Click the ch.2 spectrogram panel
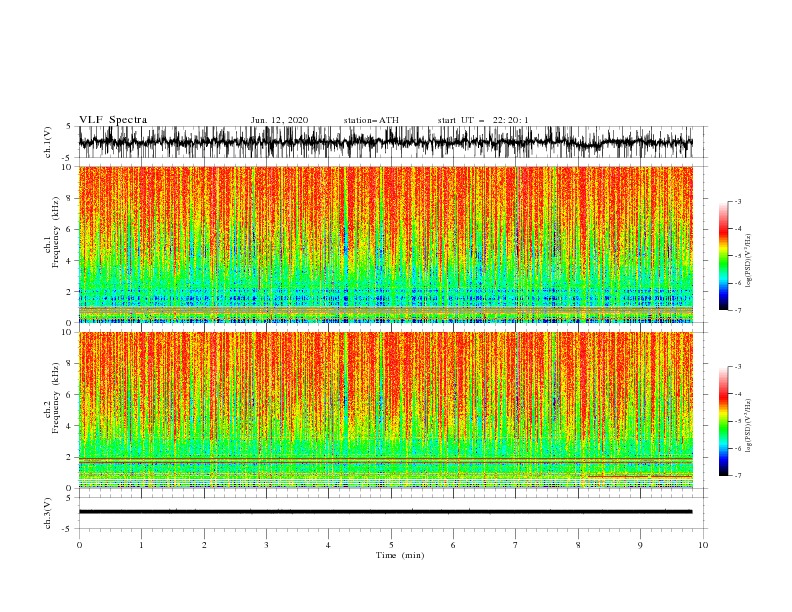The width and height of the screenshot is (792, 612). (386, 410)
